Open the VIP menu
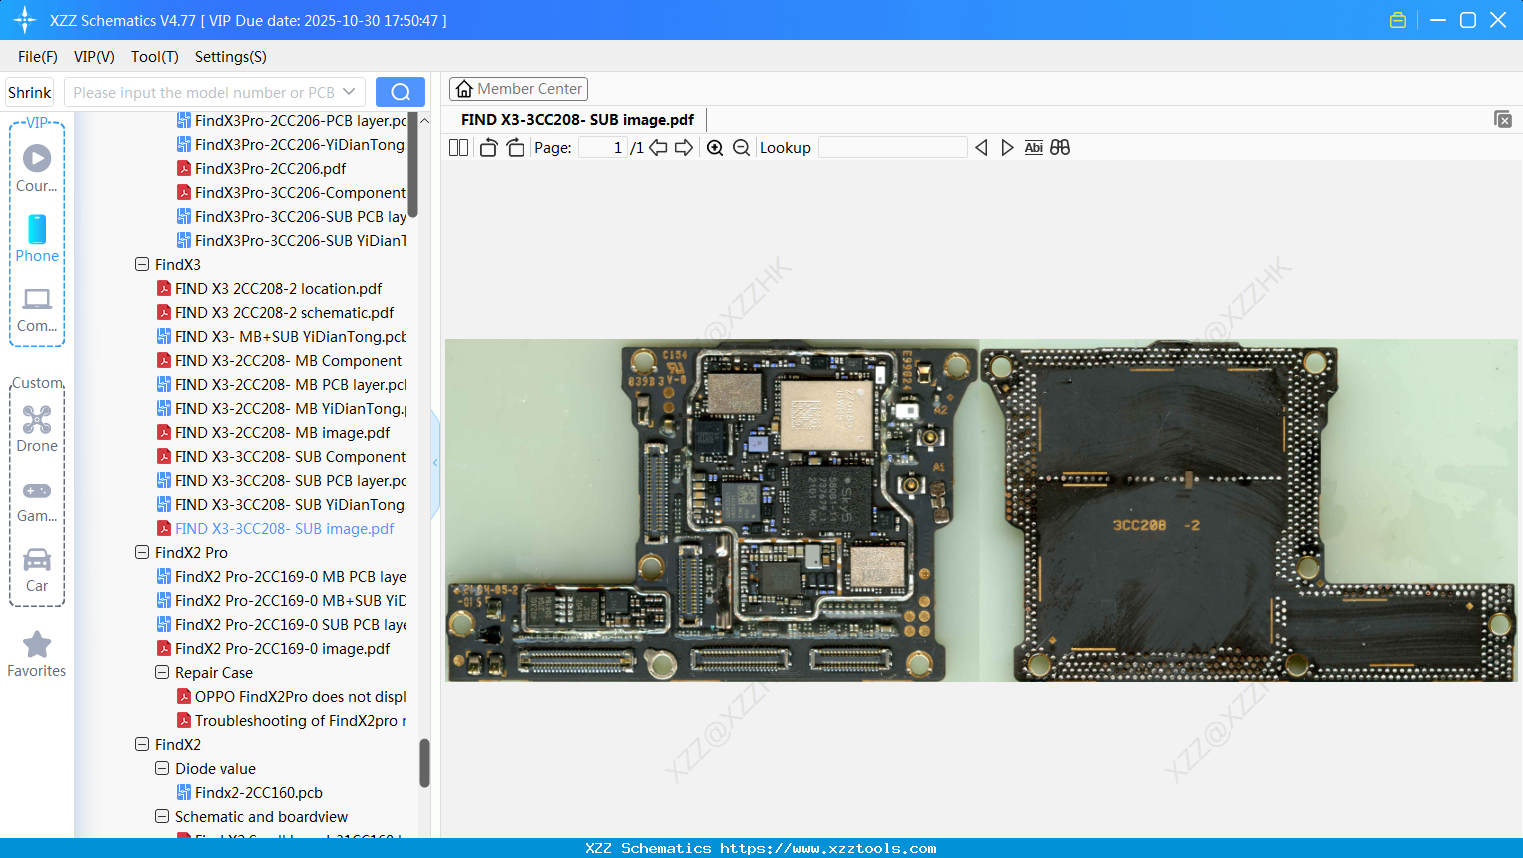Screen dimensions: 1523x858 tap(94, 57)
